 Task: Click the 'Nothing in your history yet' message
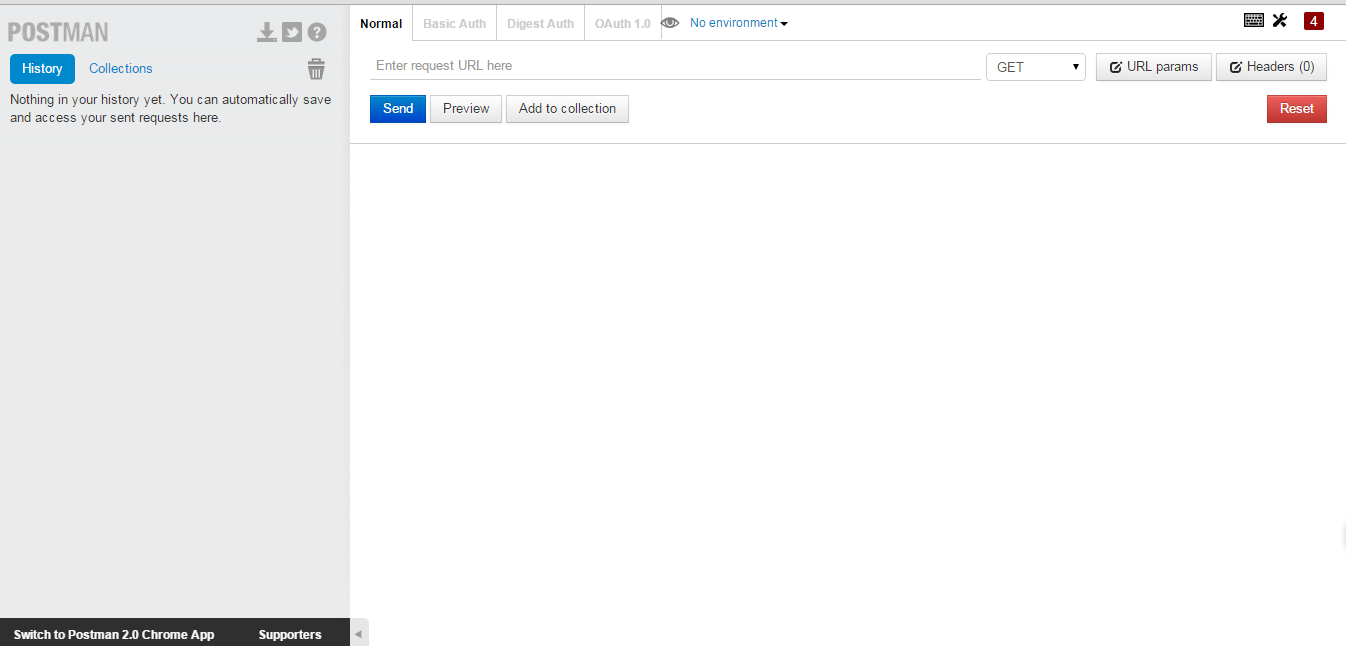pos(170,109)
